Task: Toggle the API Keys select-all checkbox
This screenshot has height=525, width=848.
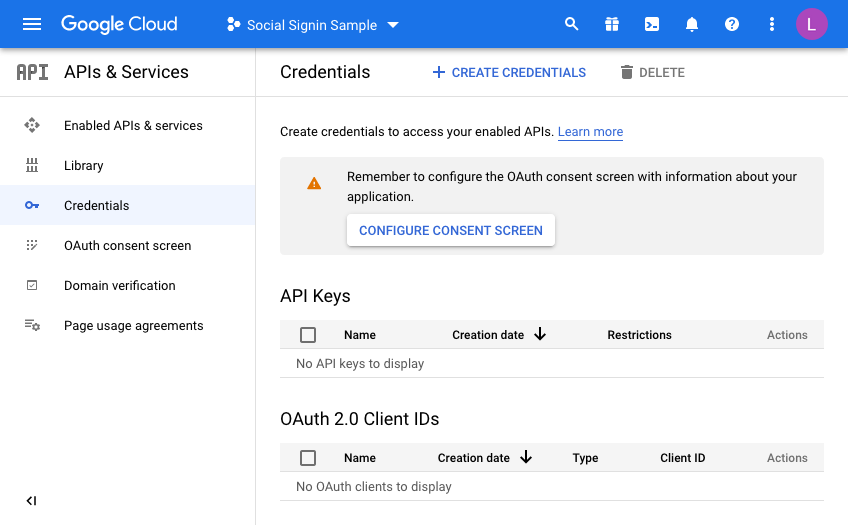Action: (308, 335)
